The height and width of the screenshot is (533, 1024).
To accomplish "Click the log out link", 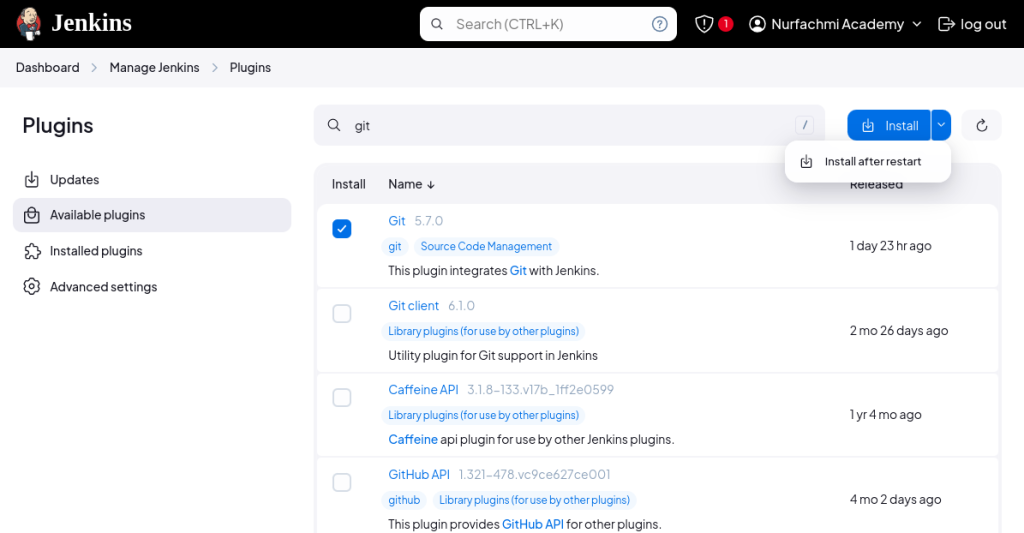I will pos(972,24).
